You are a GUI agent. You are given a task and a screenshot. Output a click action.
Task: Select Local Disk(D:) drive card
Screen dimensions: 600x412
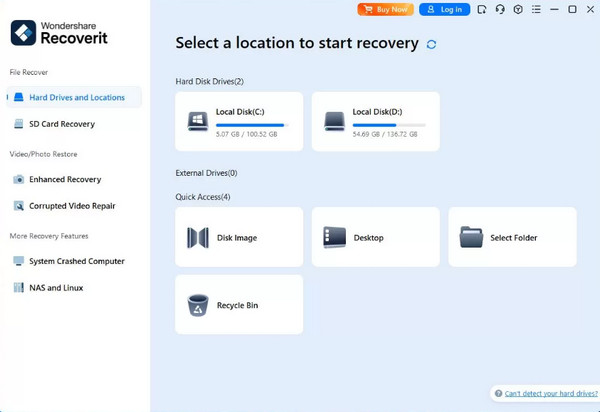coord(376,121)
